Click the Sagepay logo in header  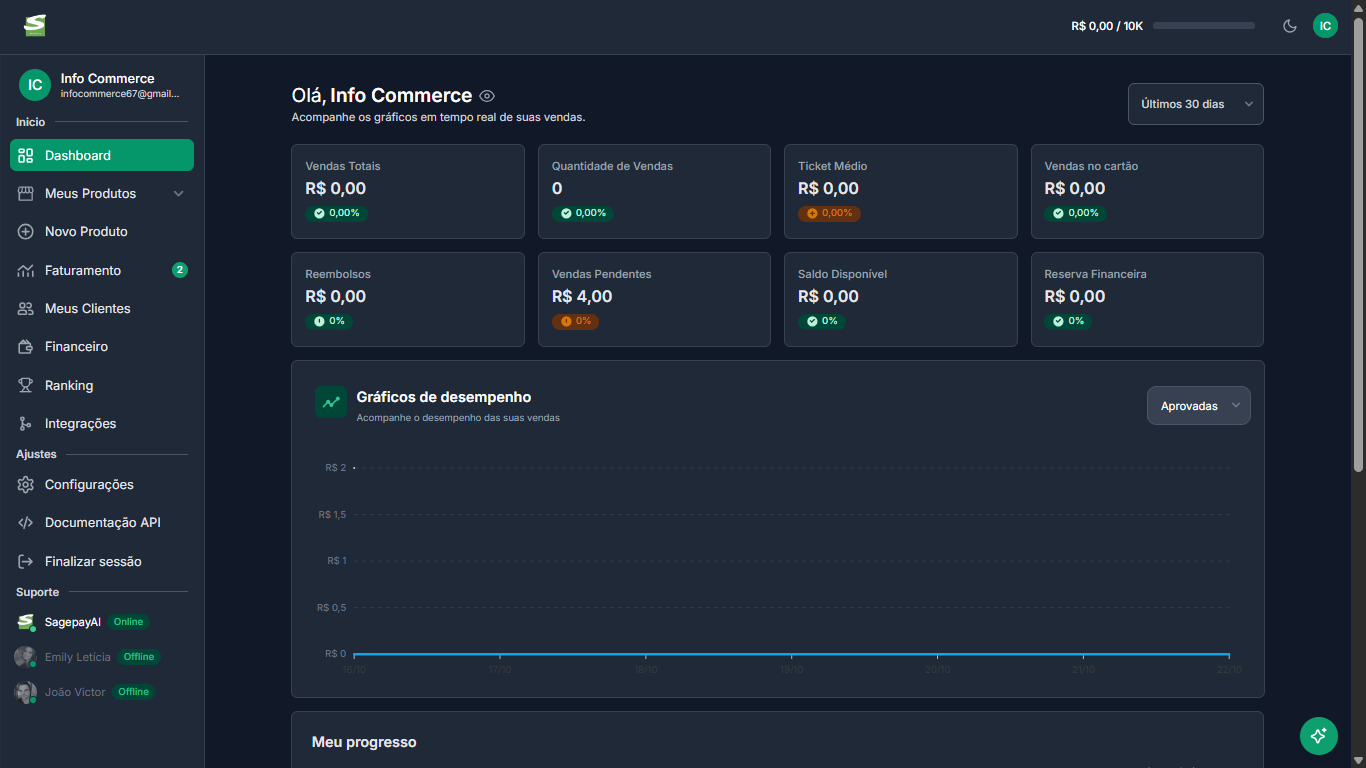click(x=35, y=26)
